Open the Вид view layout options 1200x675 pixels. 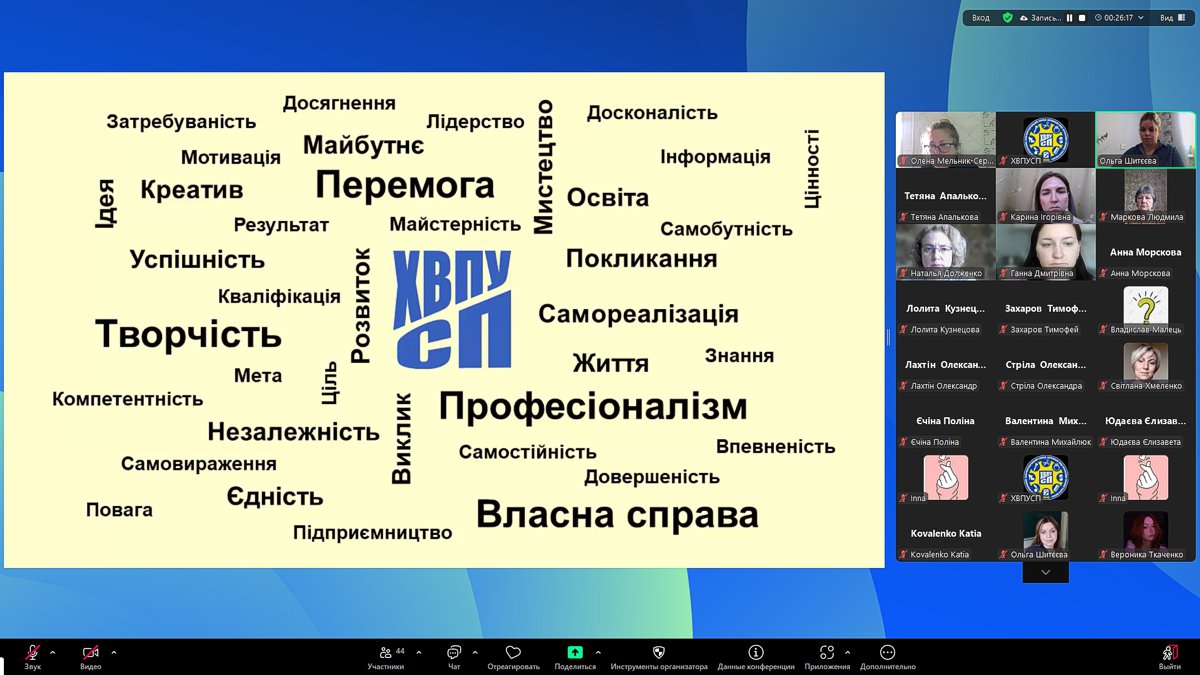pyautogui.click(x=1171, y=18)
